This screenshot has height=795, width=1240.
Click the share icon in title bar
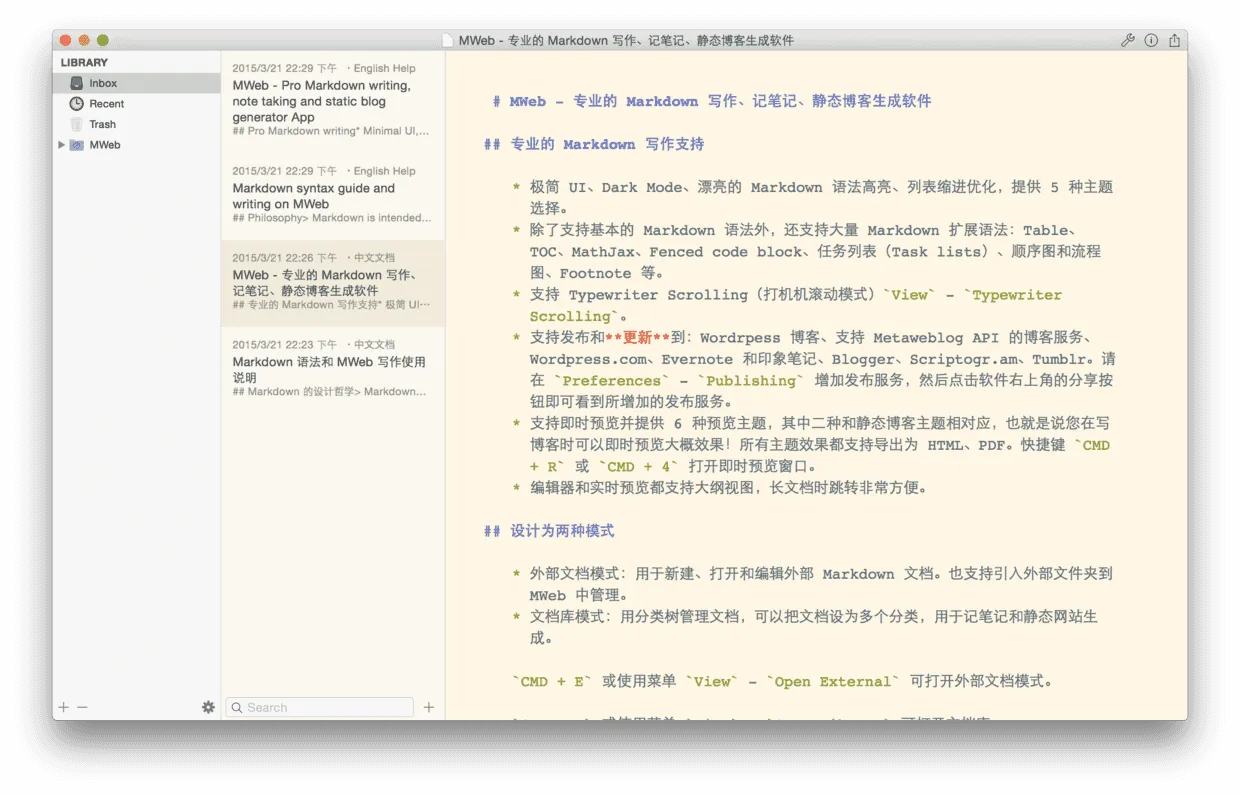pos(1175,41)
